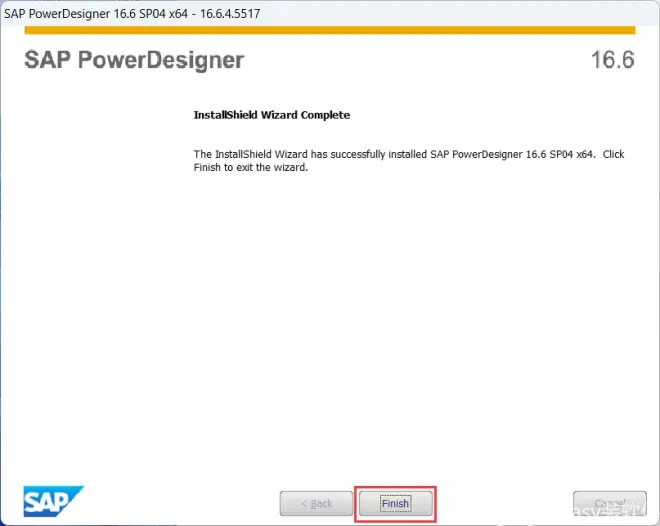Click the SAP logo icon

click(53, 501)
